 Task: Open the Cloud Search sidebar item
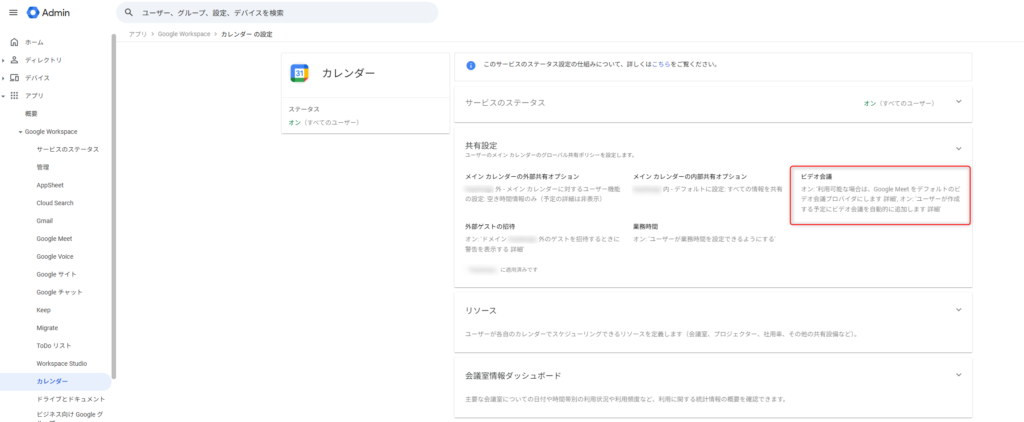(x=55, y=203)
